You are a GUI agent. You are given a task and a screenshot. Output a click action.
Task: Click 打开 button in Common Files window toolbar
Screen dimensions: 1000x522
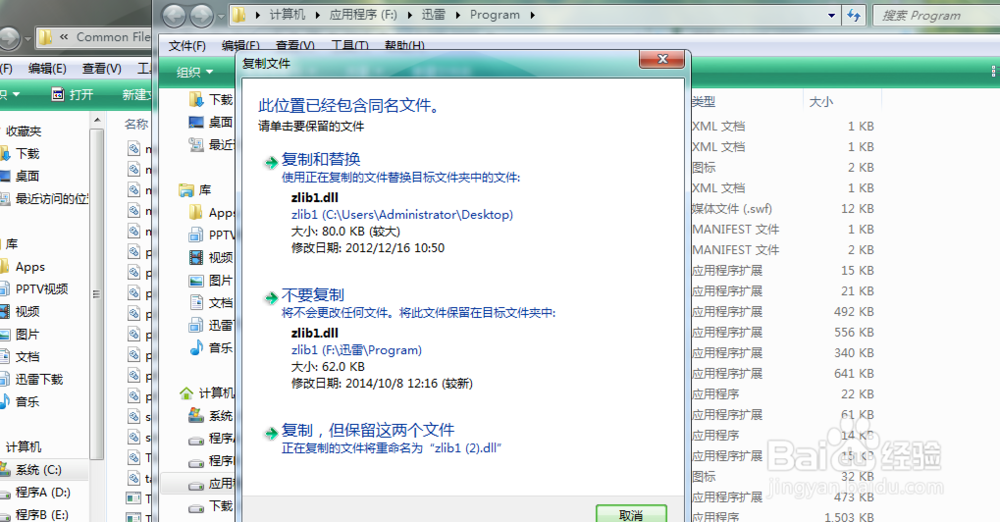coord(72,94)
